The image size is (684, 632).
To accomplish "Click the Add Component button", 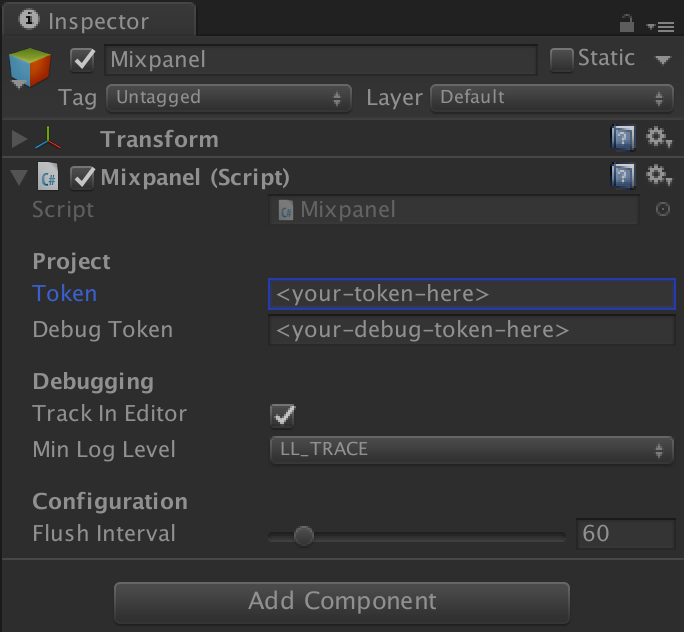I will coord(342,602).
